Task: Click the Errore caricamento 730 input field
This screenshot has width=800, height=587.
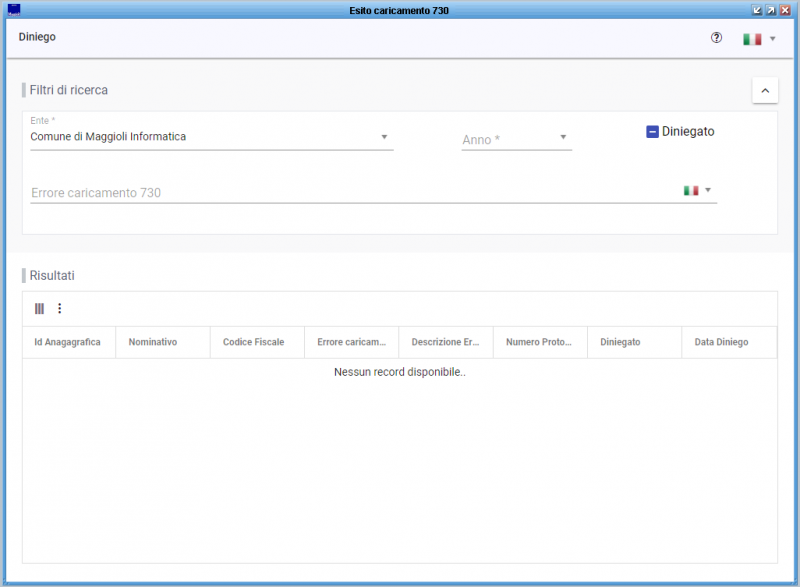Action: pos(350,192)
